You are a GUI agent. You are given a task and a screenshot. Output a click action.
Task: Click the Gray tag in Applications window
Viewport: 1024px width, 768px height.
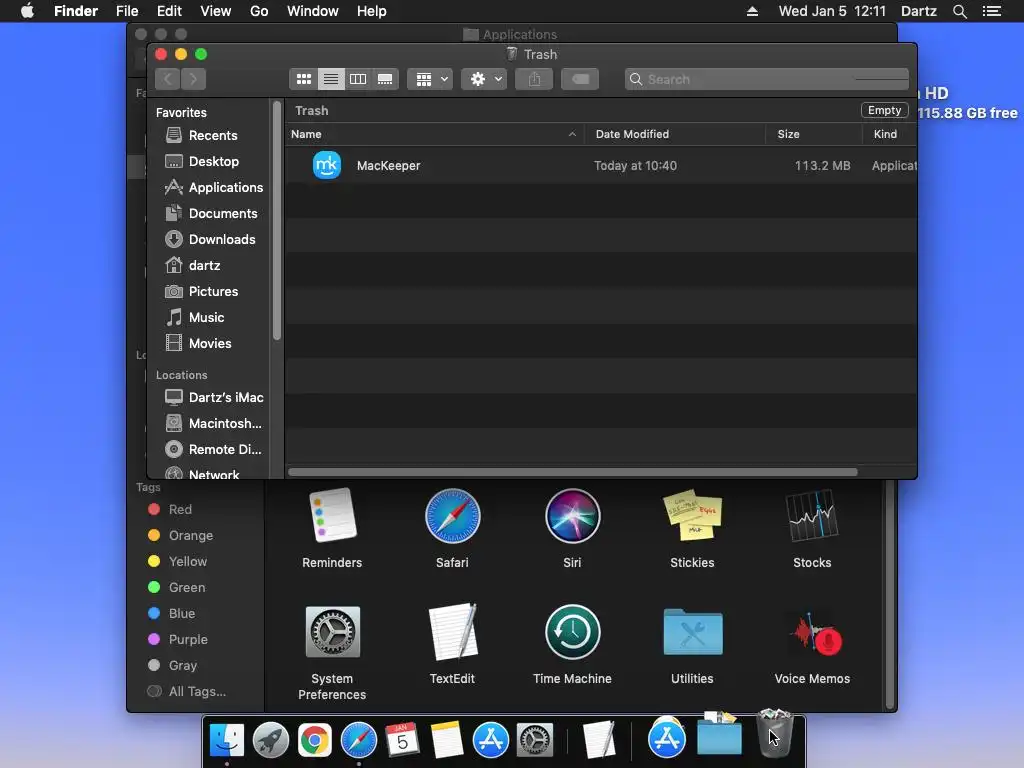[x=172, y=666]
